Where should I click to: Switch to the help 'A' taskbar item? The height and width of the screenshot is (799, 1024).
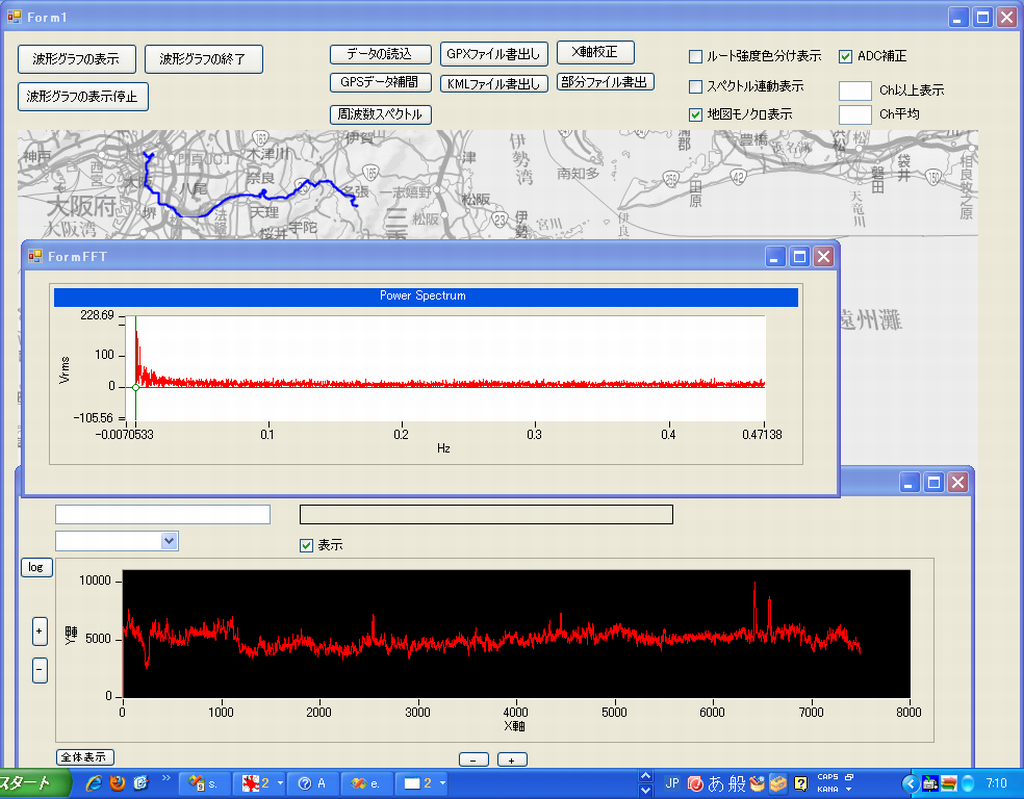(x=314, y=783)
